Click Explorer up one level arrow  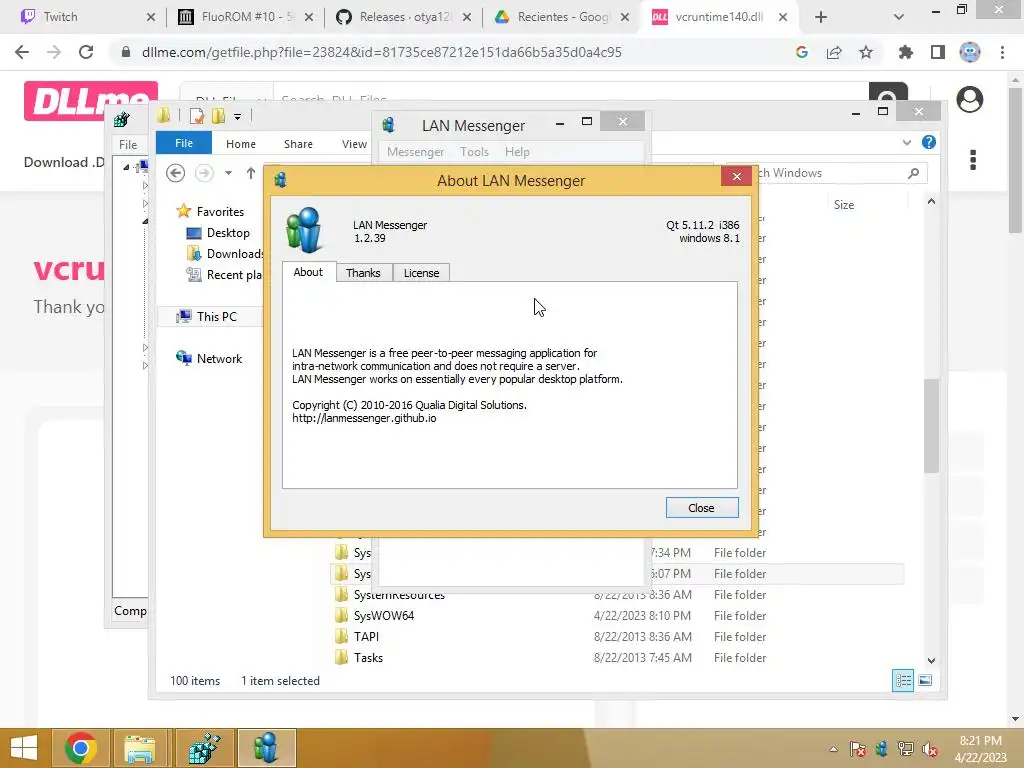click(x=251, y=173)
